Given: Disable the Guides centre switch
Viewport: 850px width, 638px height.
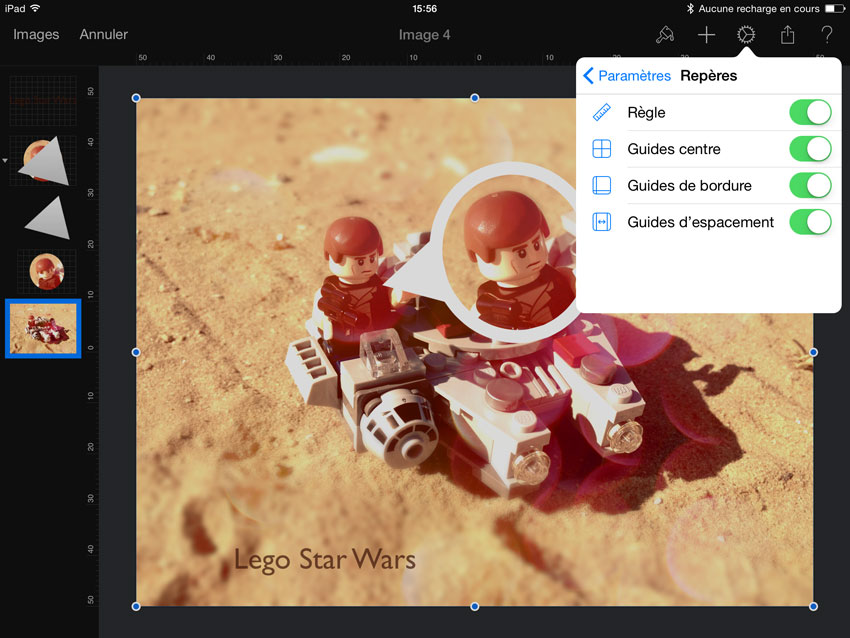Looking at the screenshot, I should pos(810,149).
